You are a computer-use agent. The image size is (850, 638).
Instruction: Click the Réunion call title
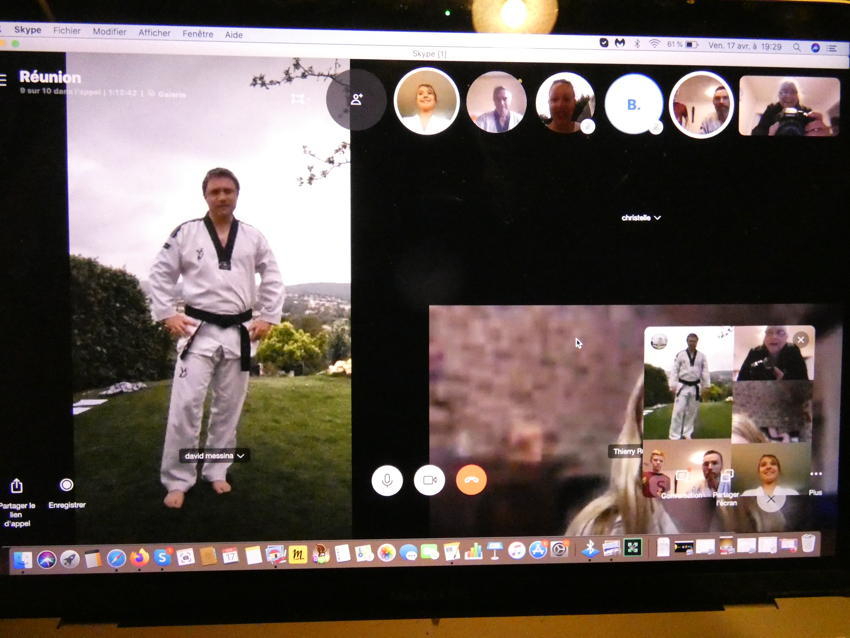click(50, 77)
